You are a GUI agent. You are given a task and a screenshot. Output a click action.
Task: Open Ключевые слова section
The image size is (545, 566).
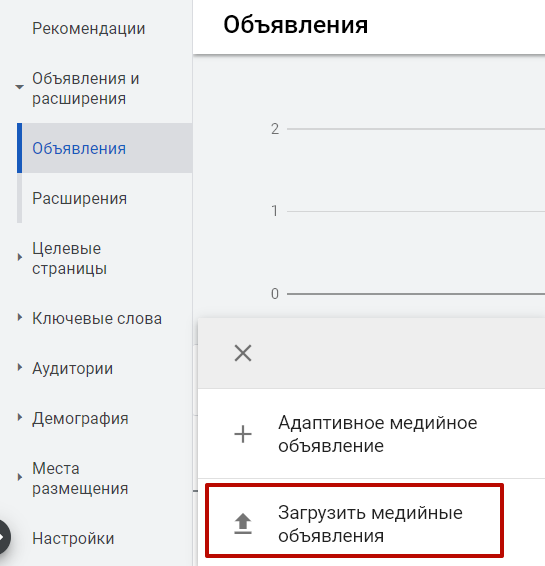pyautogui.click(x=97, y=318)
